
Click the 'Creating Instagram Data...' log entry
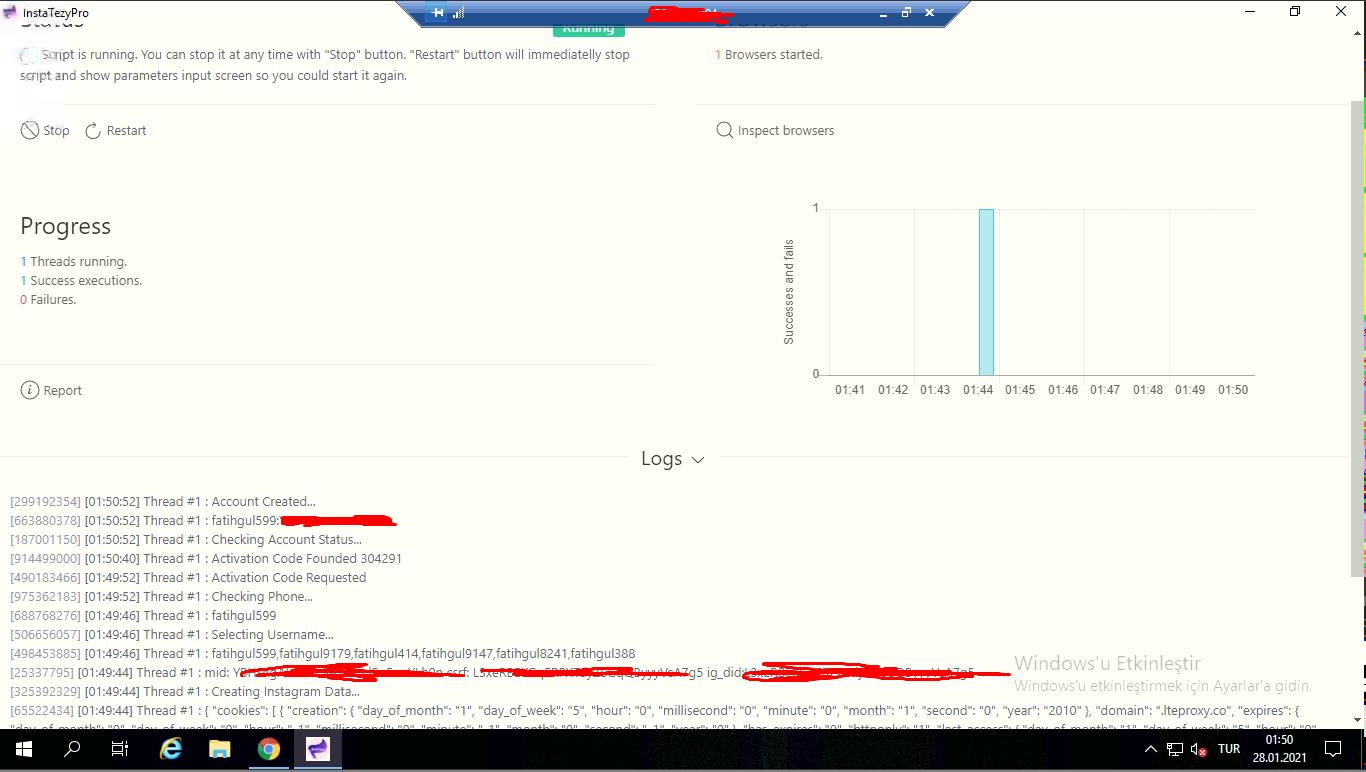click(285, 692)
